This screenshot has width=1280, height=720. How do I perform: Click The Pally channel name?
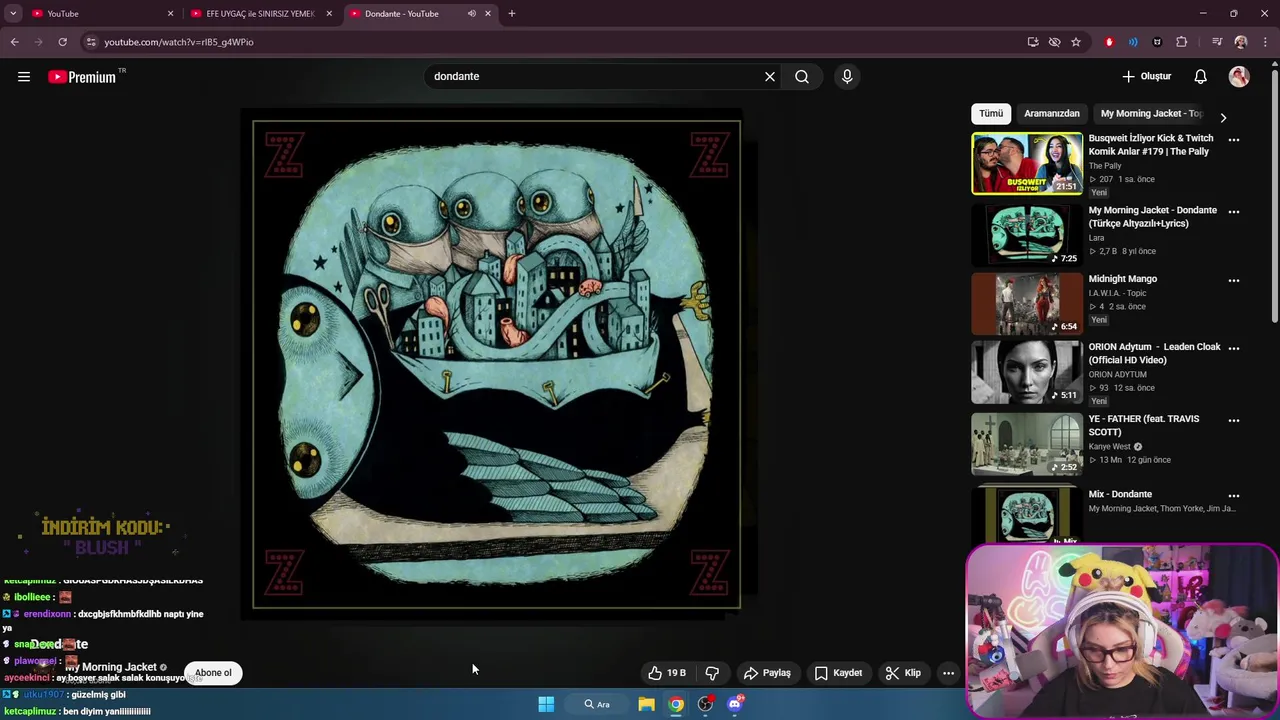(x=1105, y=166)
